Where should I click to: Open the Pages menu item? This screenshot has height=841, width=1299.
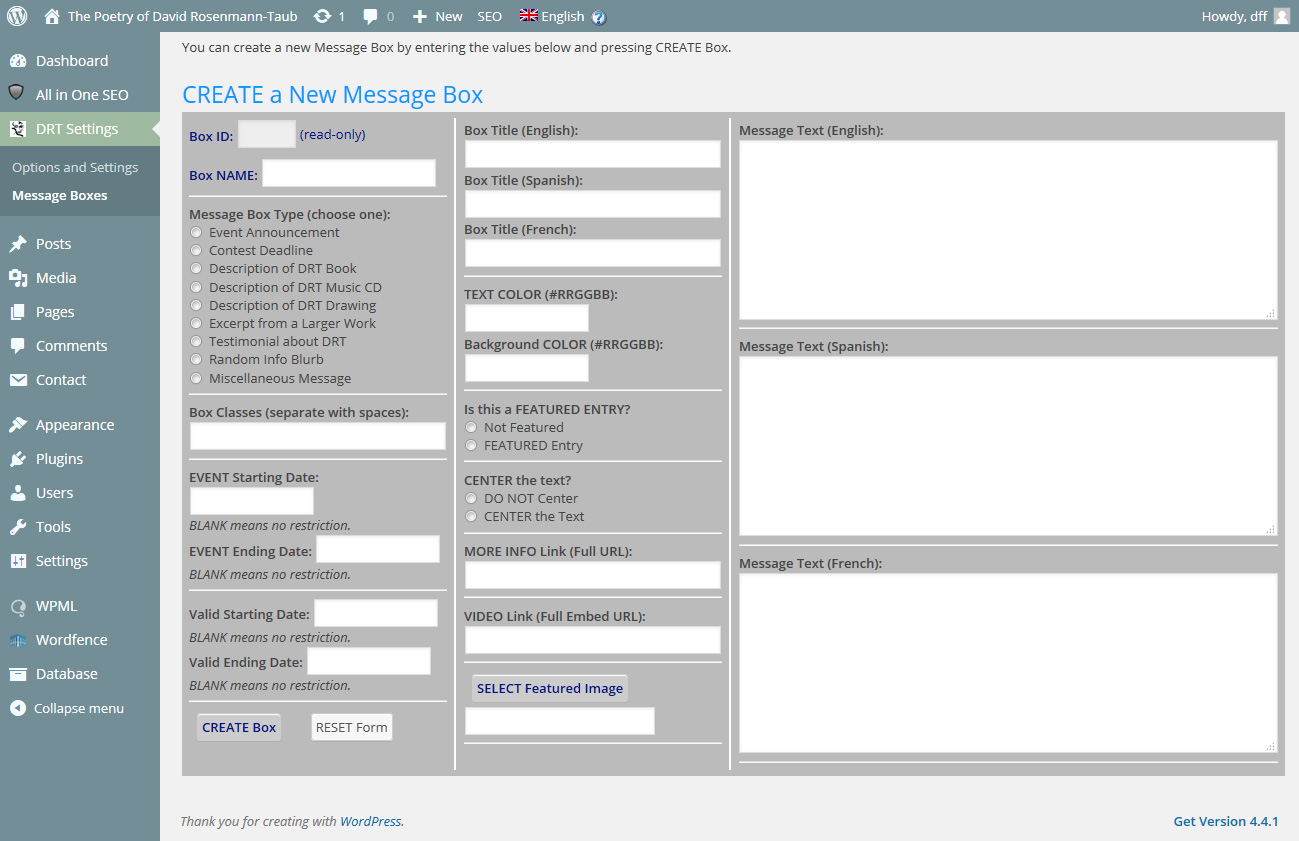tap(55, 312)
